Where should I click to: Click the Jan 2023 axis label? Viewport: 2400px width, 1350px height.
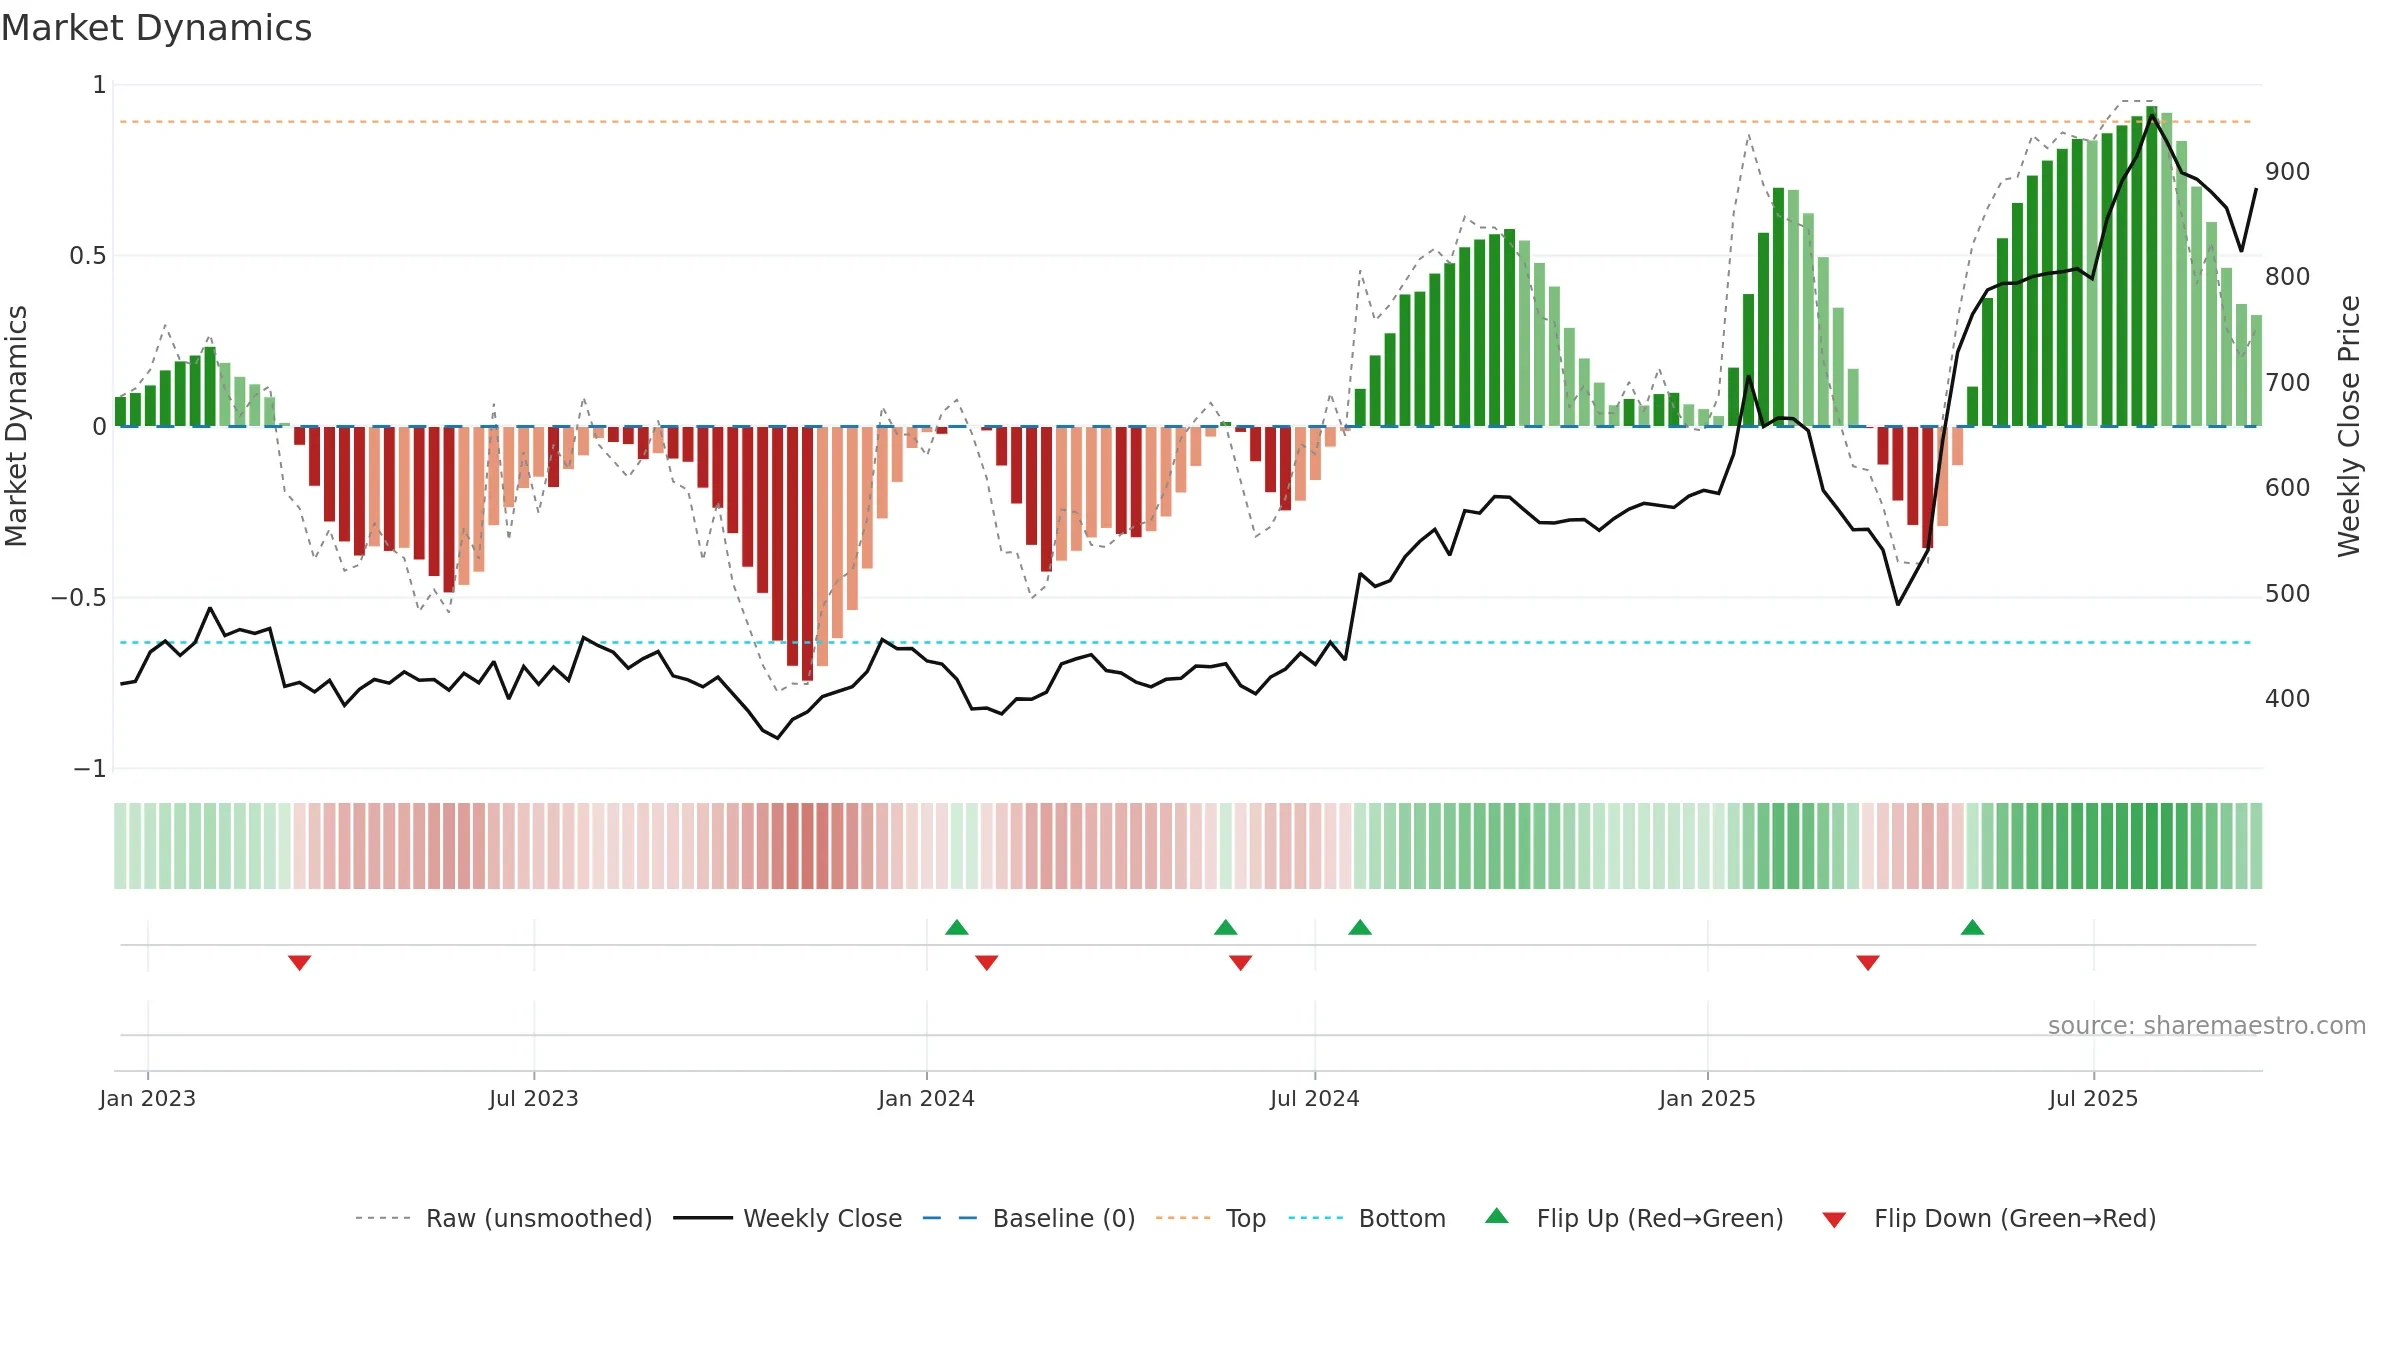[148, 1099]
